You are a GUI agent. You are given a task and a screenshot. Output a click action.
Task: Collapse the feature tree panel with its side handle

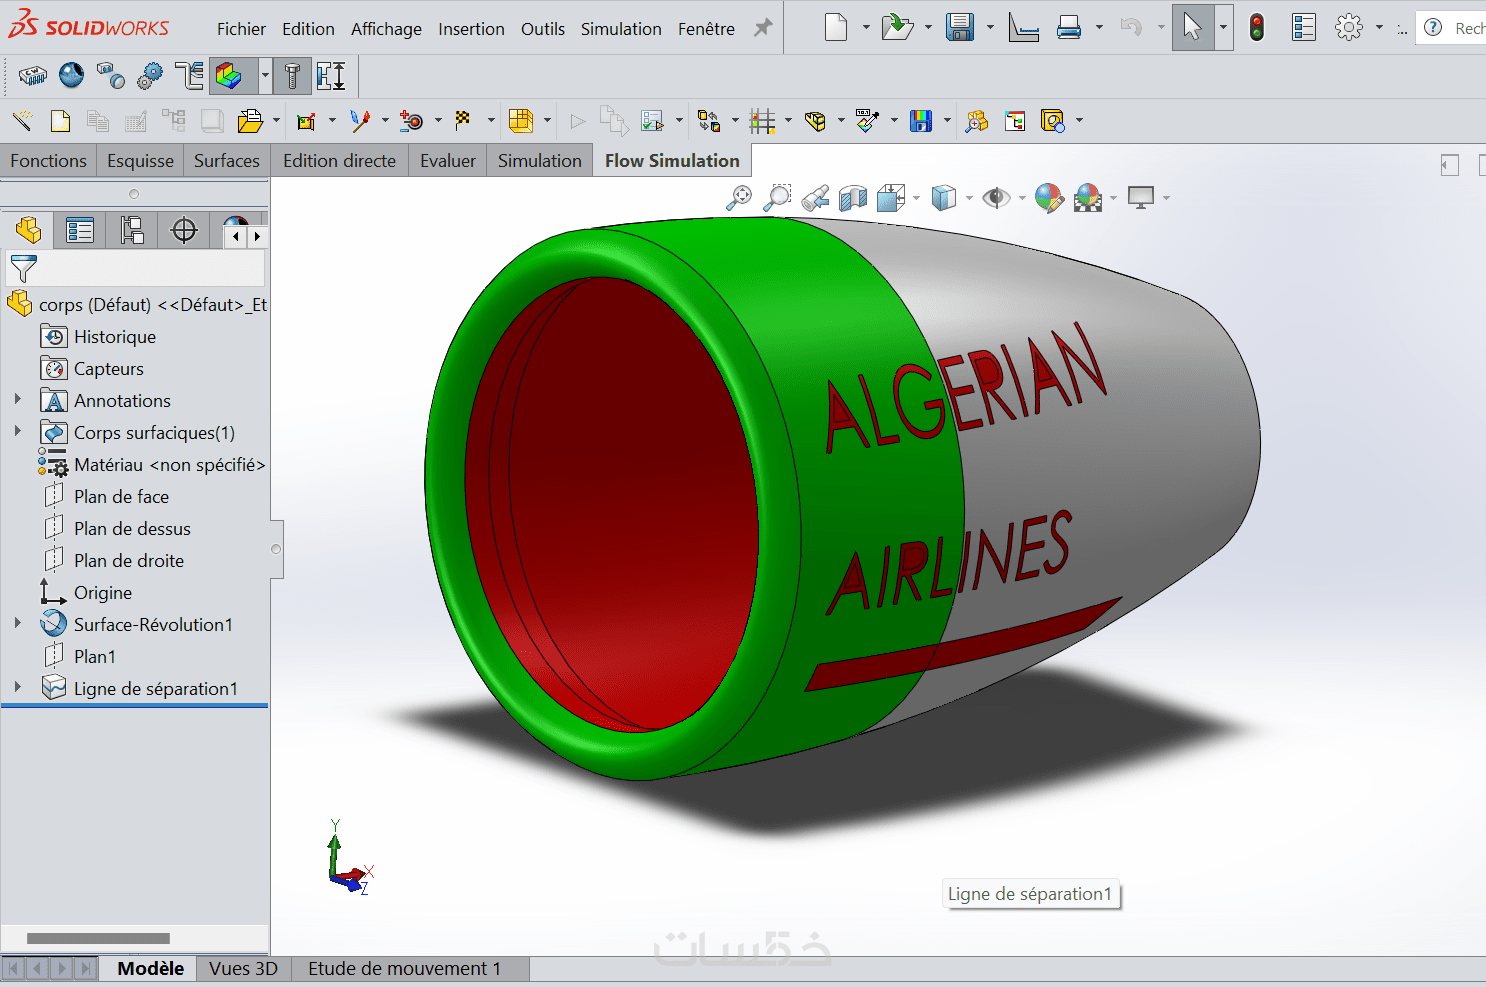(276, 549)
